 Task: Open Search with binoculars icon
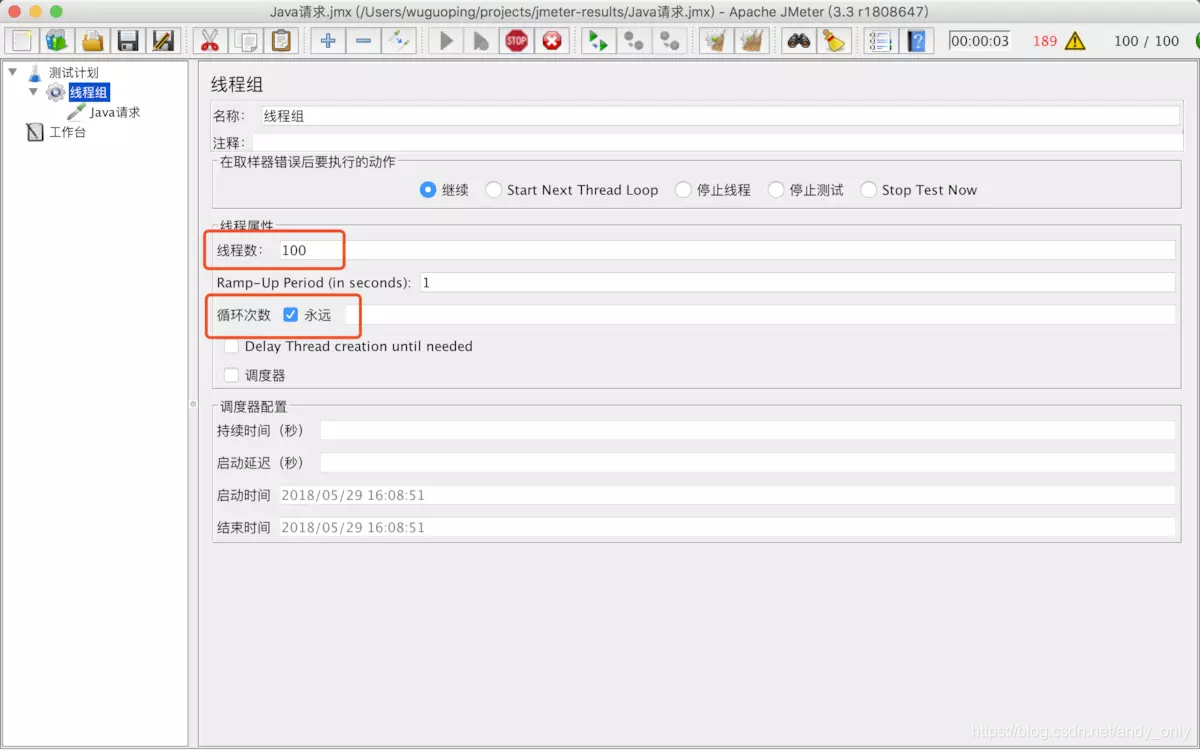(x=798, y=41)
